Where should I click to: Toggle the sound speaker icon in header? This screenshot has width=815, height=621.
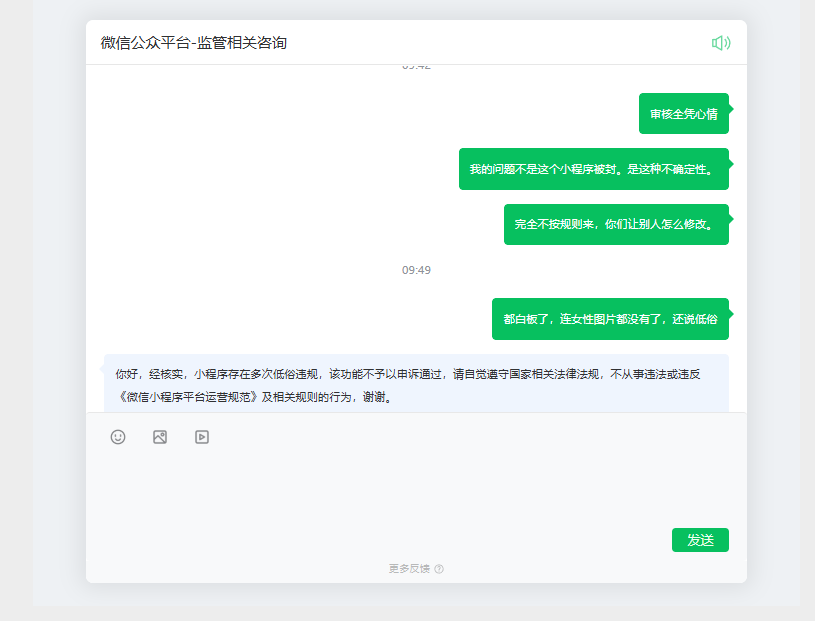click(x=721, y=43)
